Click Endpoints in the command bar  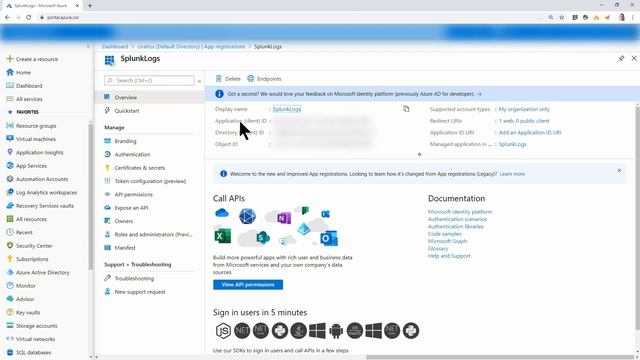pos(264,79)
